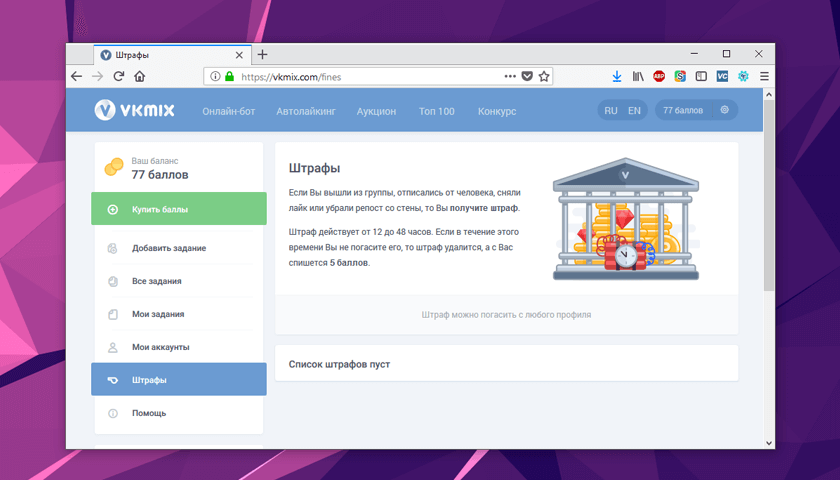Open the Firefox hamburger menu
Viewport: 840px width, 480px height.
pyautogui.click(x=764, y=76)
